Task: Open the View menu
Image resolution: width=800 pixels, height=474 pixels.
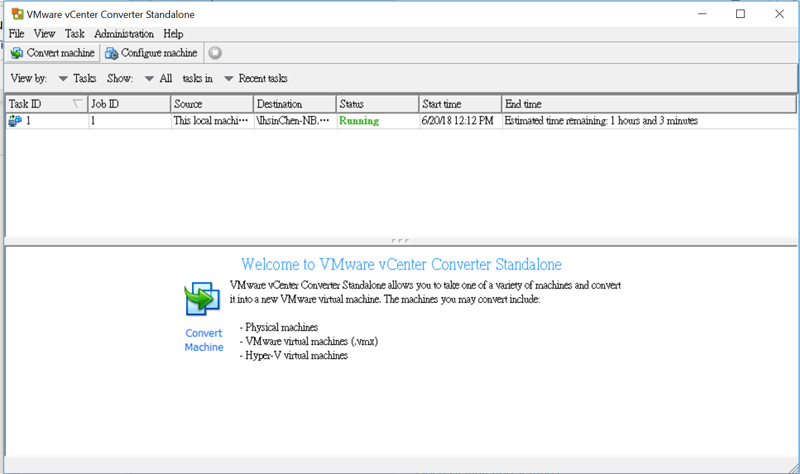Action: click(x=44, y=34)
